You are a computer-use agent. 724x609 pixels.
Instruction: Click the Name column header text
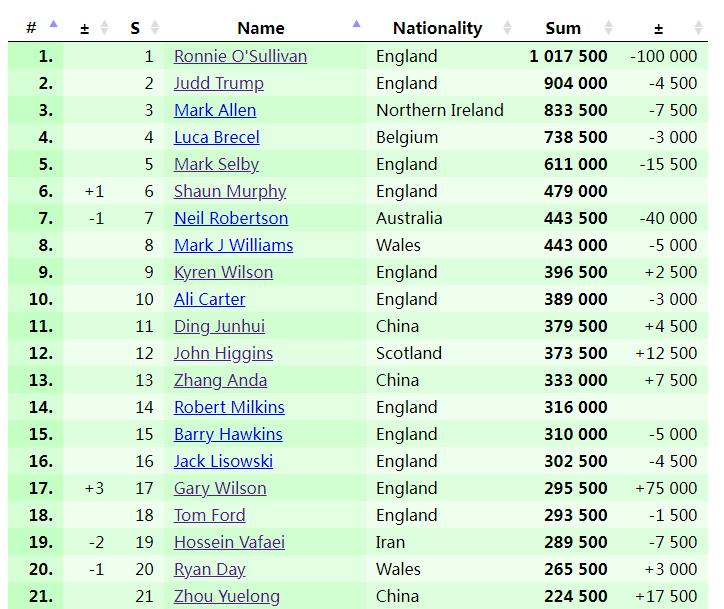(x=261, y=28)
